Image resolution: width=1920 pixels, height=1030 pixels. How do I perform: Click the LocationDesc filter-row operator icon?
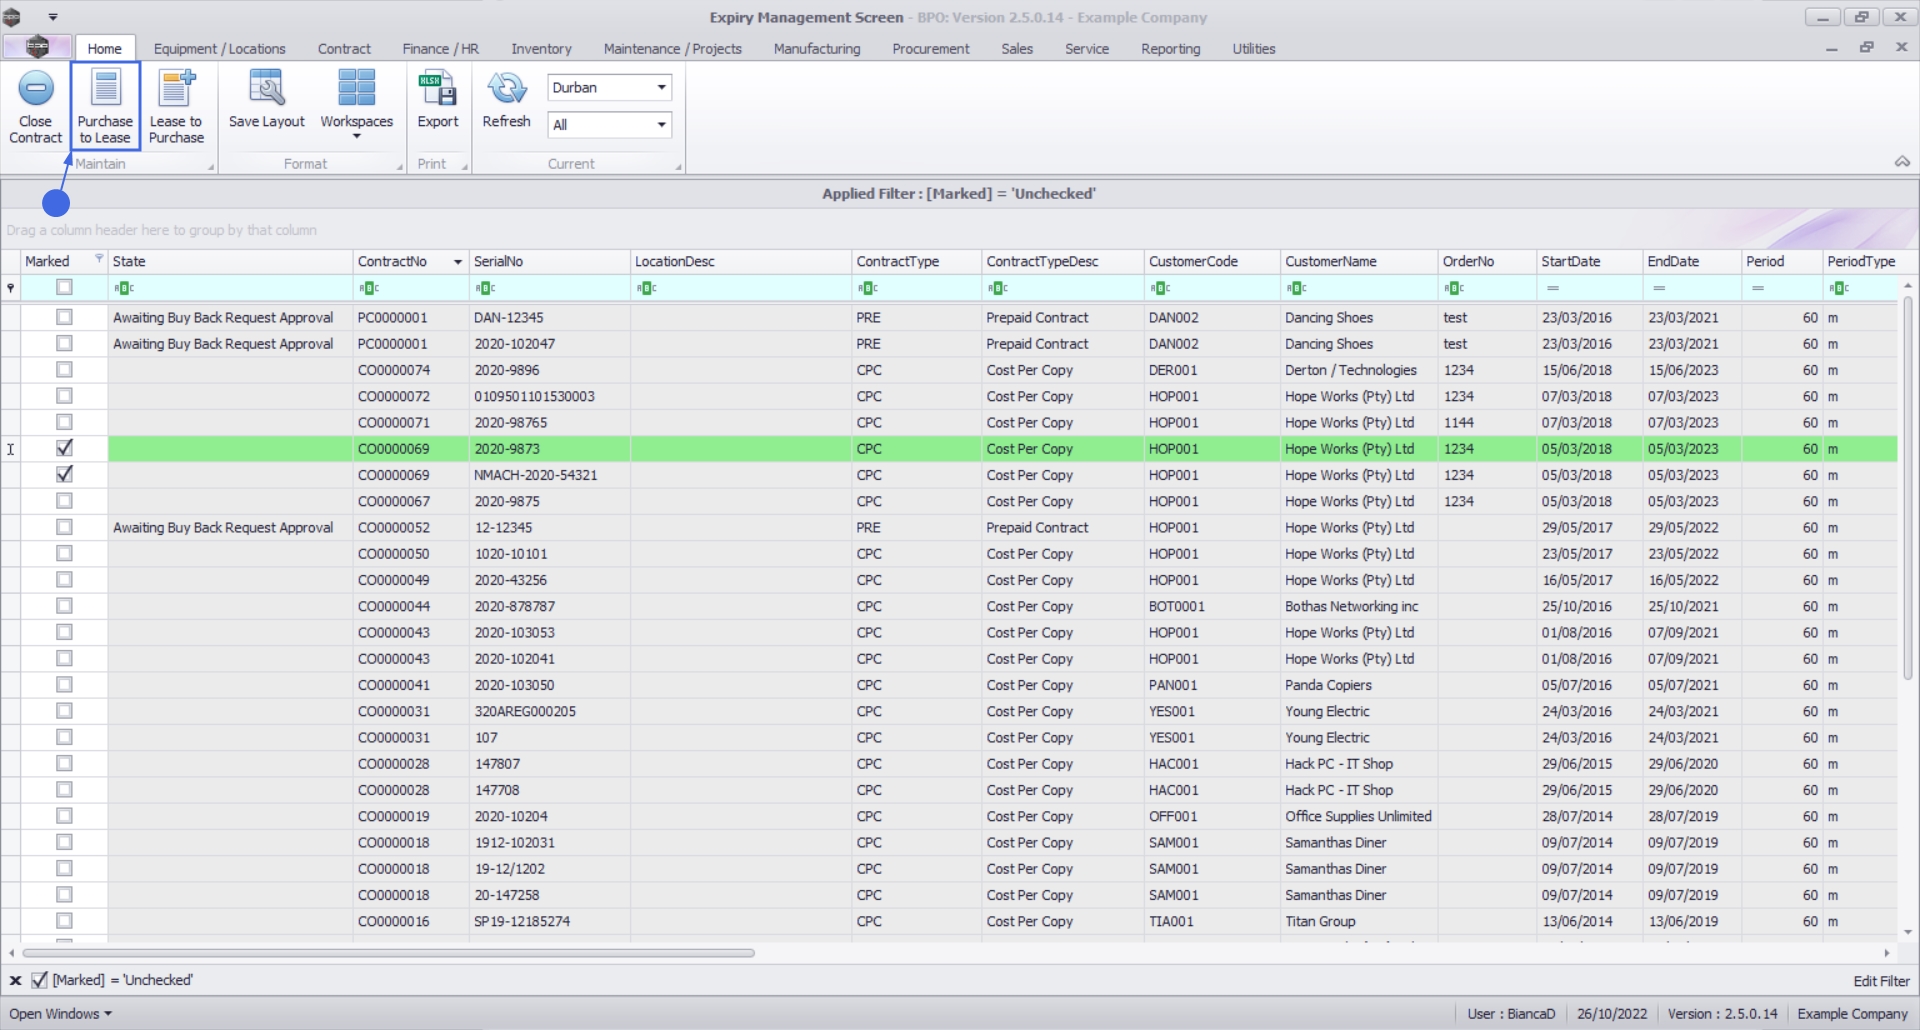click(x=647, y=288)
